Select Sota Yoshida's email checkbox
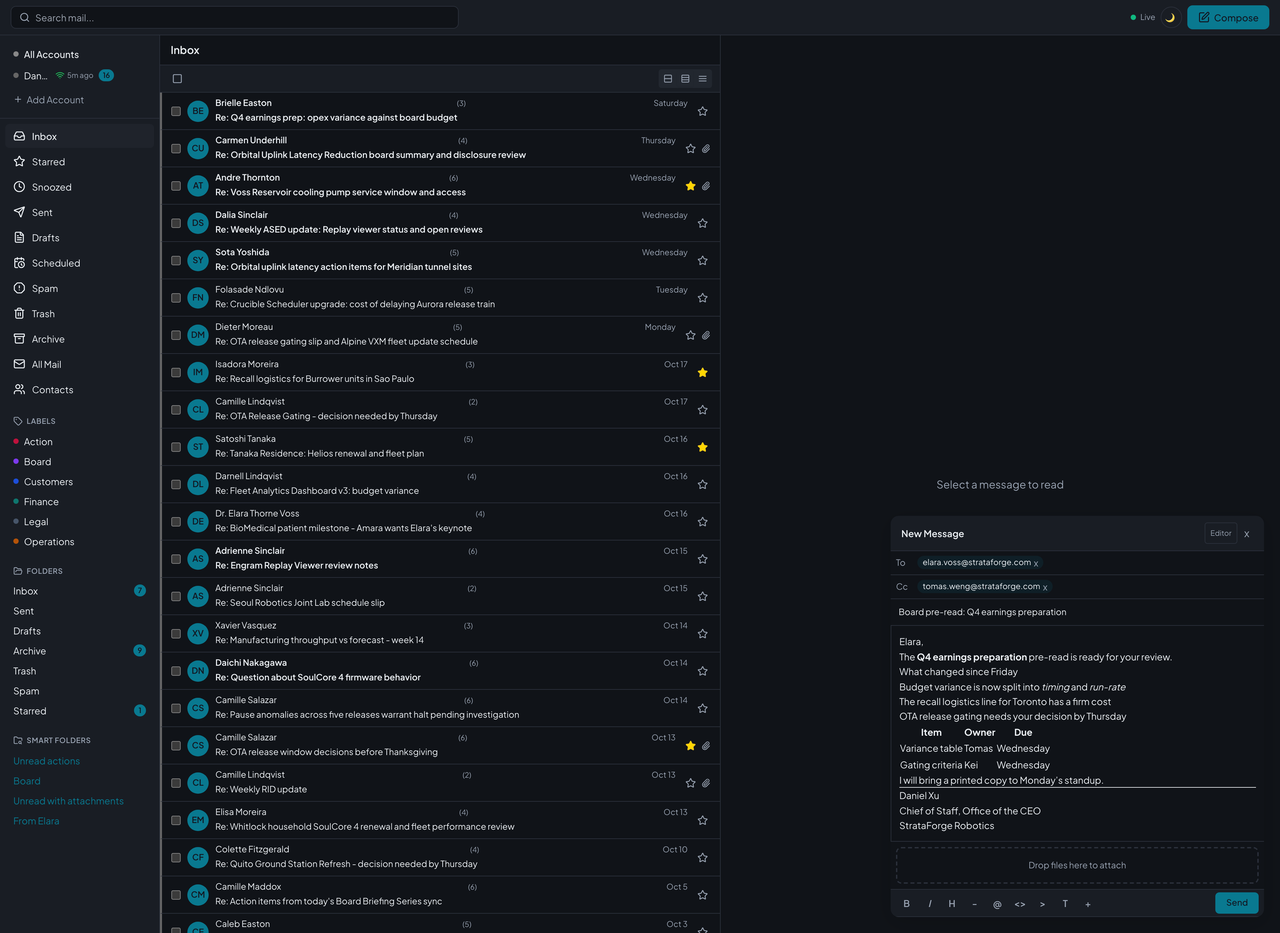This screenshot has height=933, width=1280. pyautogui.click(x=176, y=260)
